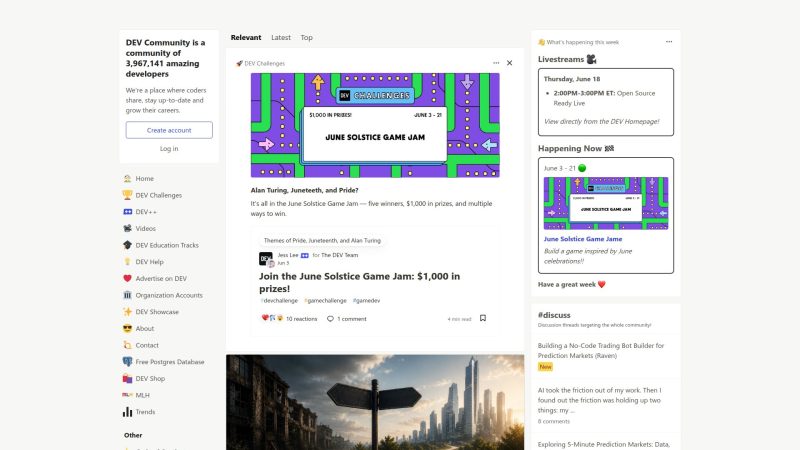Click the bank icon for Organization Accounts

[128, 295]
